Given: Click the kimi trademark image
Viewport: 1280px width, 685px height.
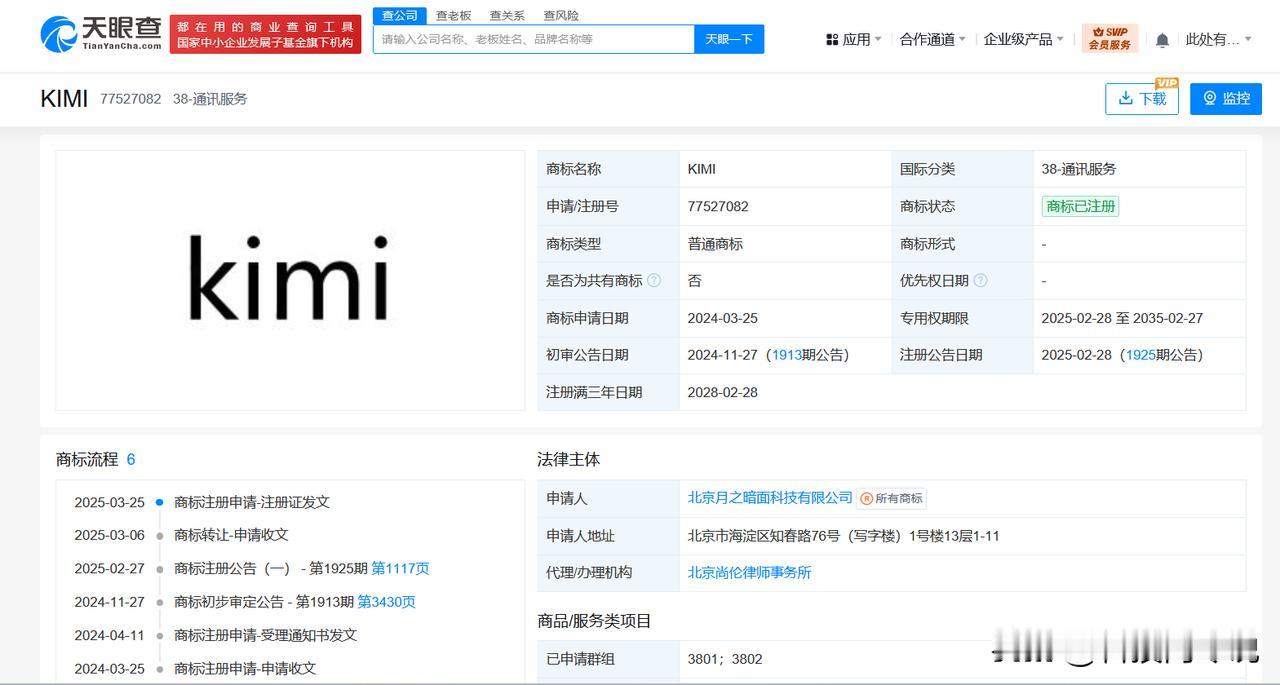Looking at the screenshot, I should pos(290,280).
